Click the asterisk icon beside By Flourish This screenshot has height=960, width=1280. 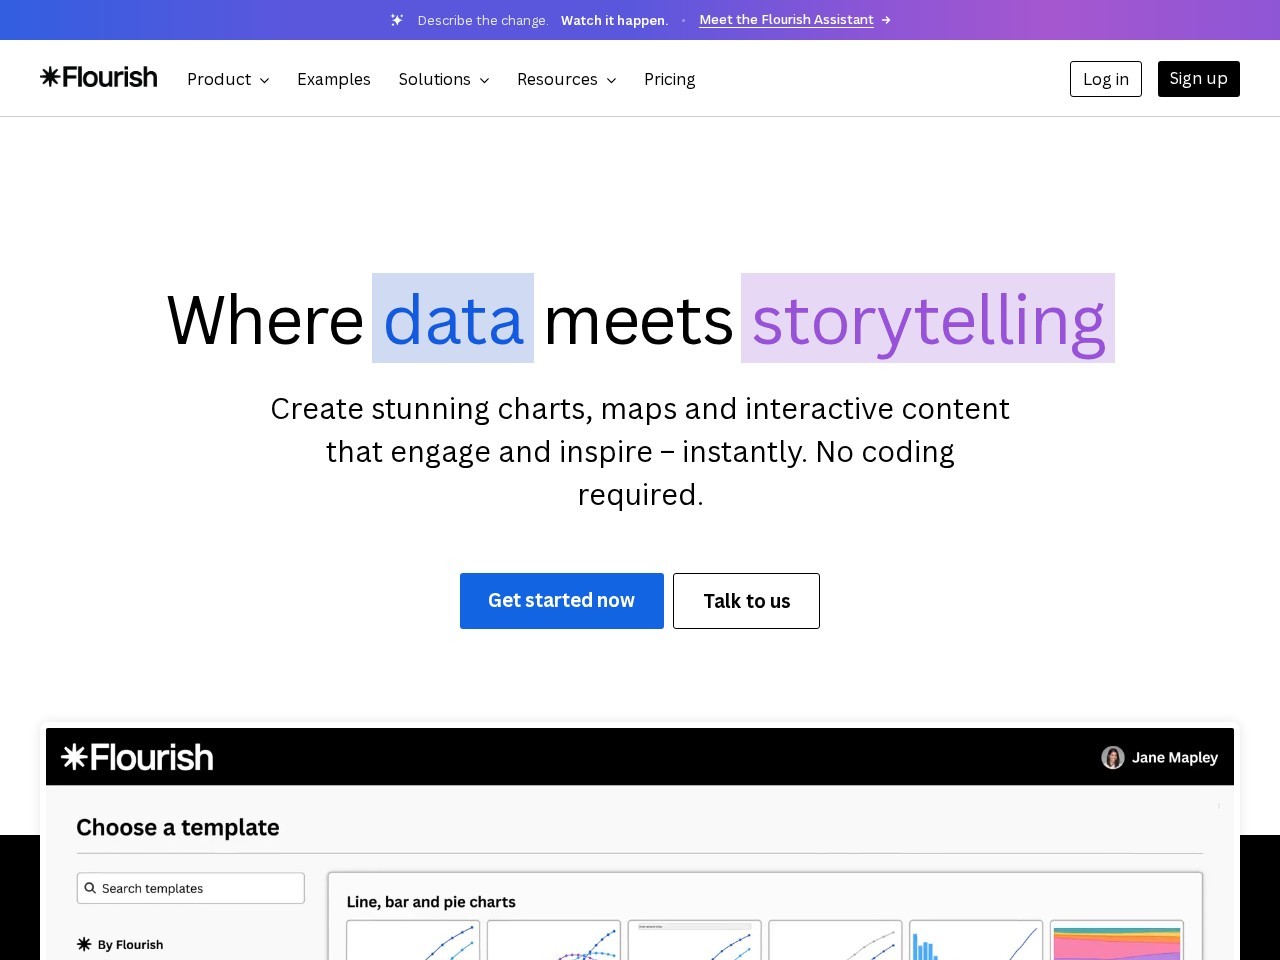click(x=84, y=944)
